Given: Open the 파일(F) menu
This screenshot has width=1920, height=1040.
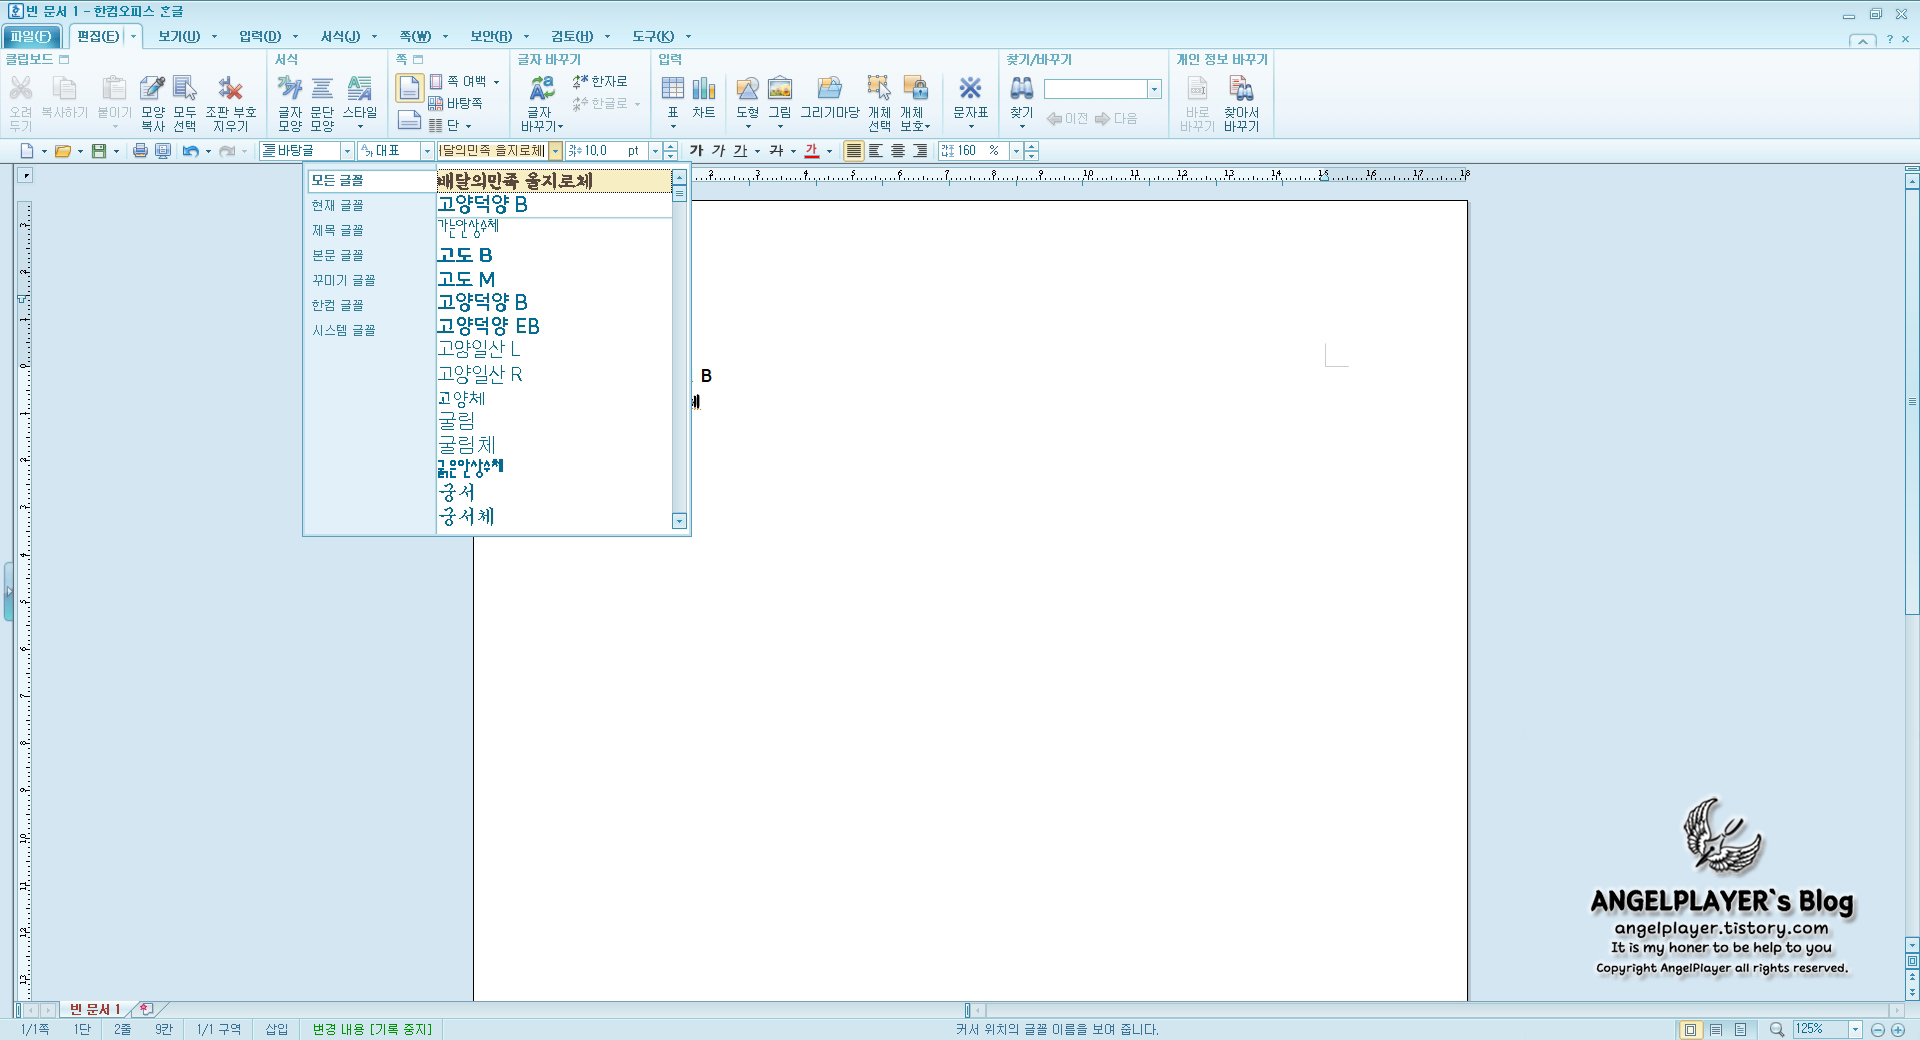Looking at the screenshot, I should click(x=31, y=36).
